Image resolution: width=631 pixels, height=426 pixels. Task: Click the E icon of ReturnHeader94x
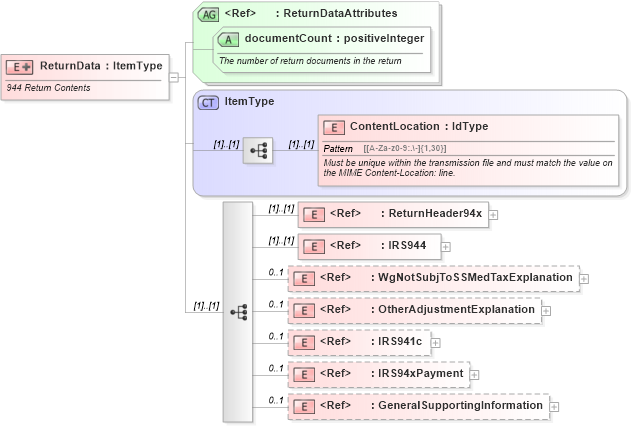pyautogui.click(x=314, y=214)
